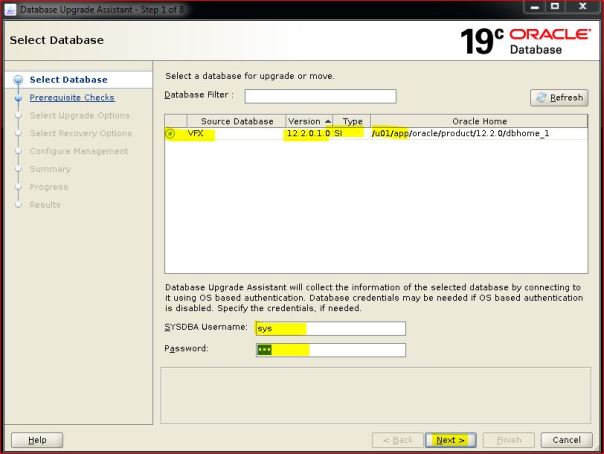
Task: Sort by the Version column header
Action: [308, 121]
